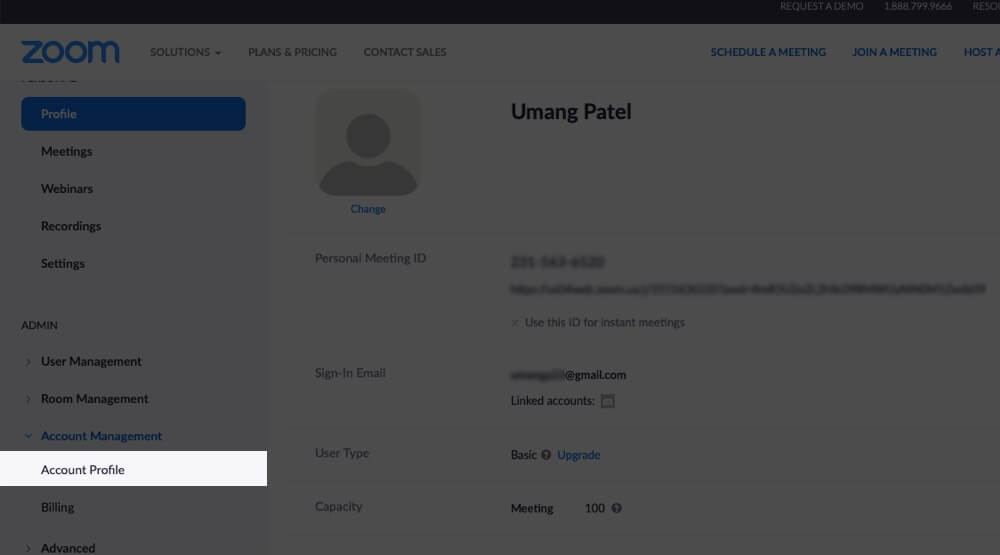Image resolution: width=1000 pixels, height=555 pixels.
Task: Expand the Advanced section
Action: coord(68,548)
